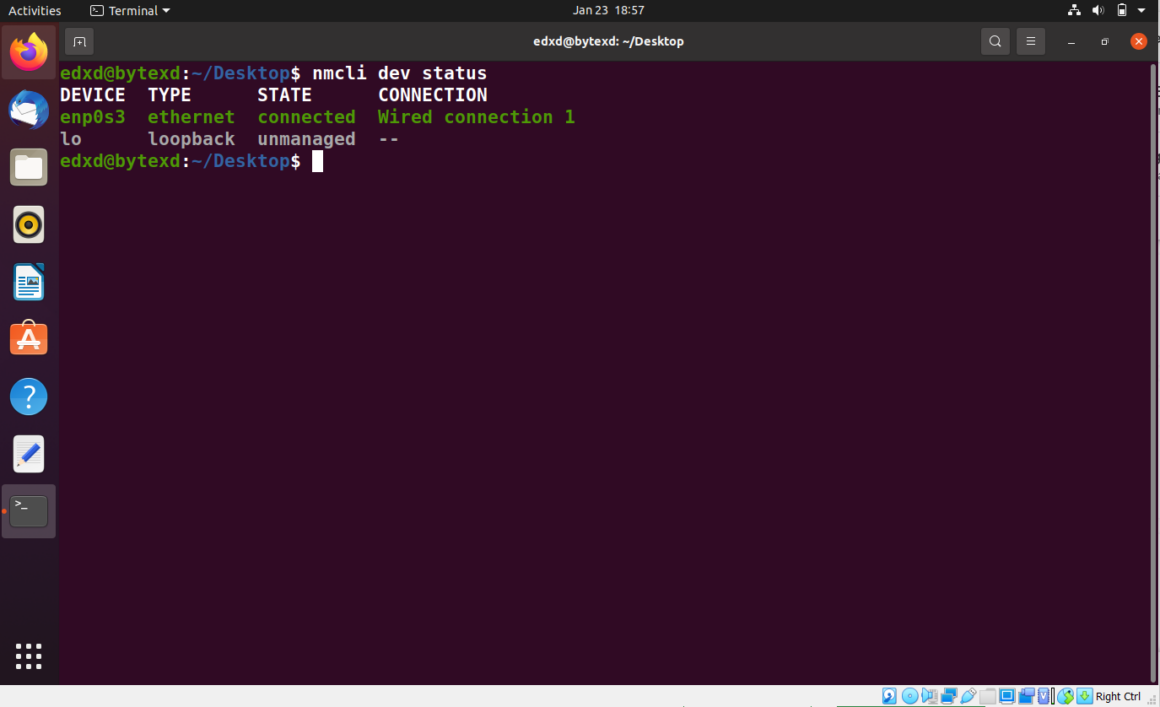Click the new tab button in terminal titlebar
Viewport: 1160px width, 707px height.
tap(79, 41)
